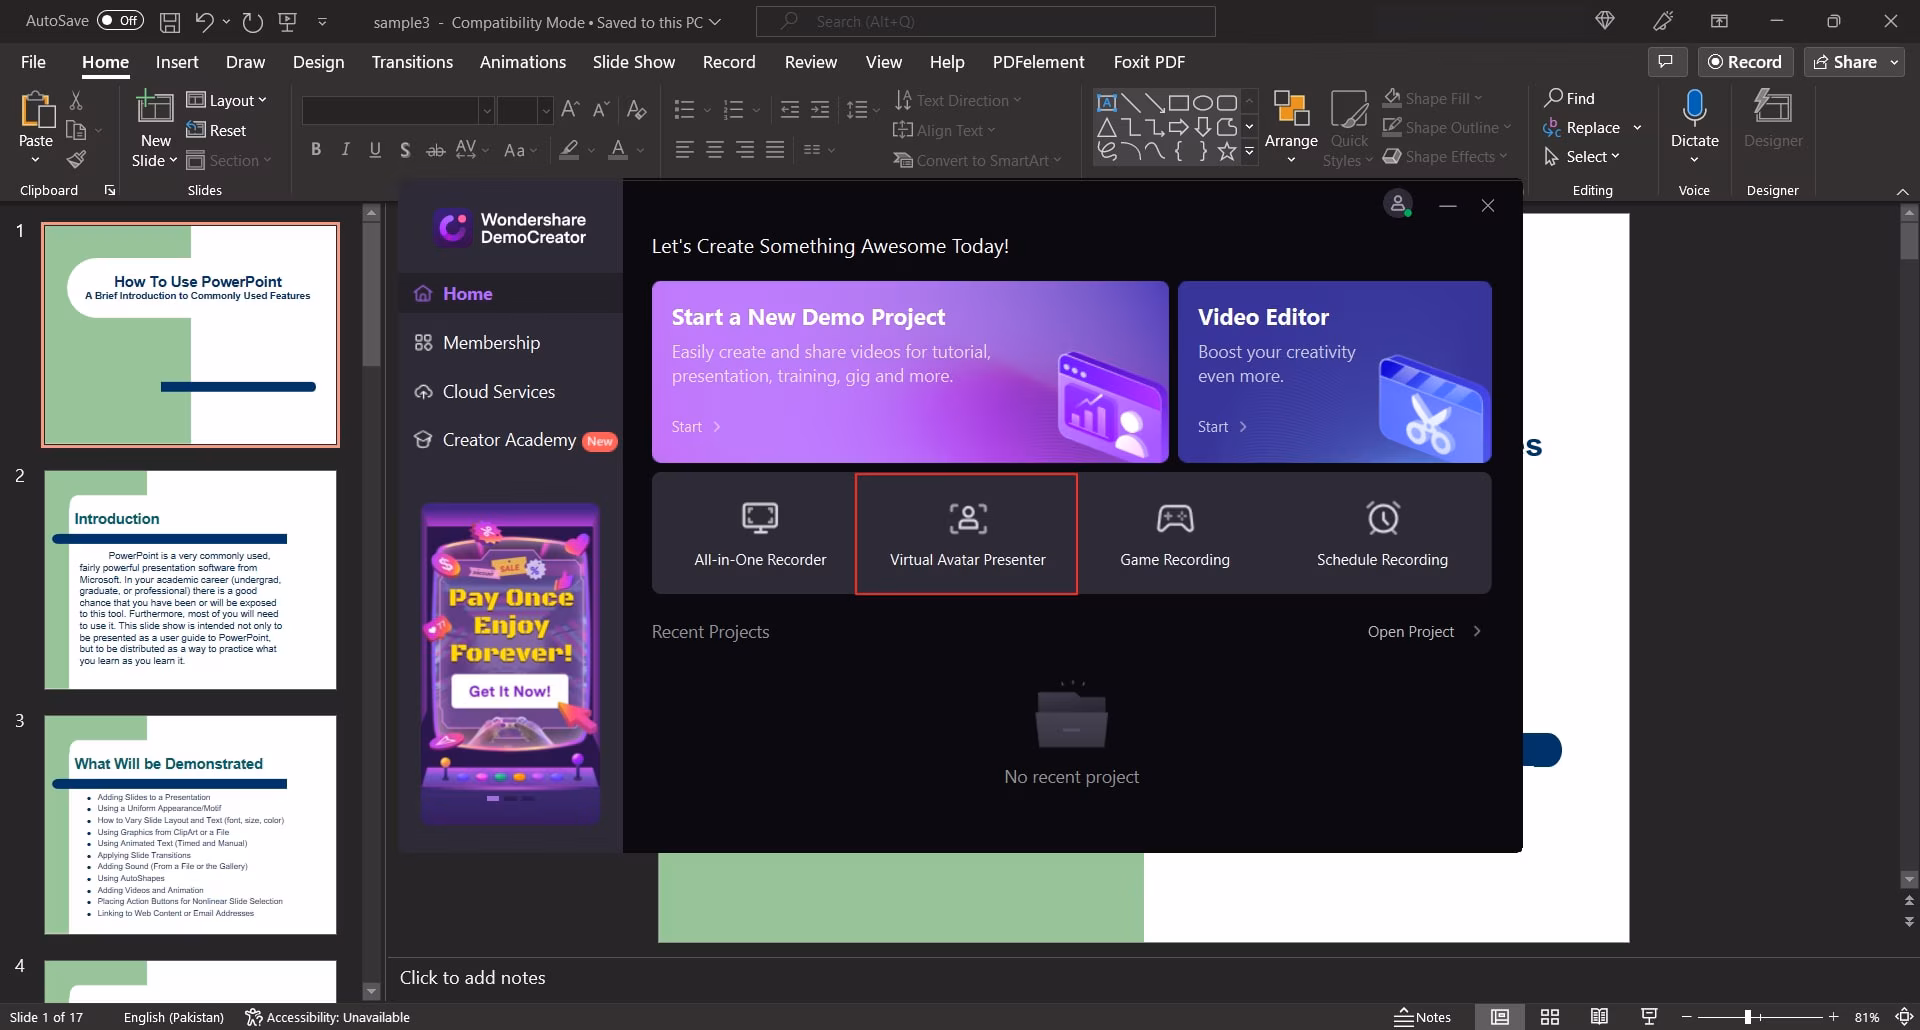The height and width of the screenshot is (1030, 1920).
Task: Open the File menu
Action: pyautogui.click(x=33, y=62)
